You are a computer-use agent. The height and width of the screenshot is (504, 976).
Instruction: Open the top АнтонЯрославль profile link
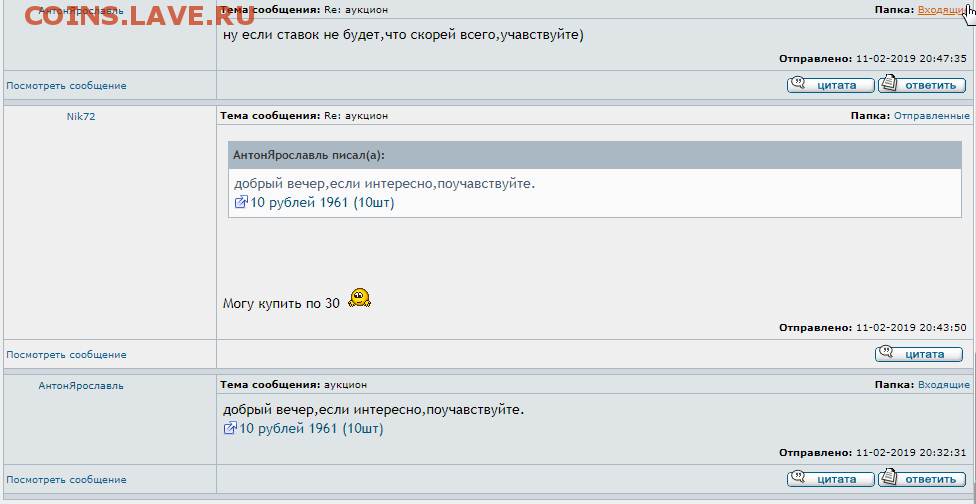pyautogui.click(x=81, y=11)
